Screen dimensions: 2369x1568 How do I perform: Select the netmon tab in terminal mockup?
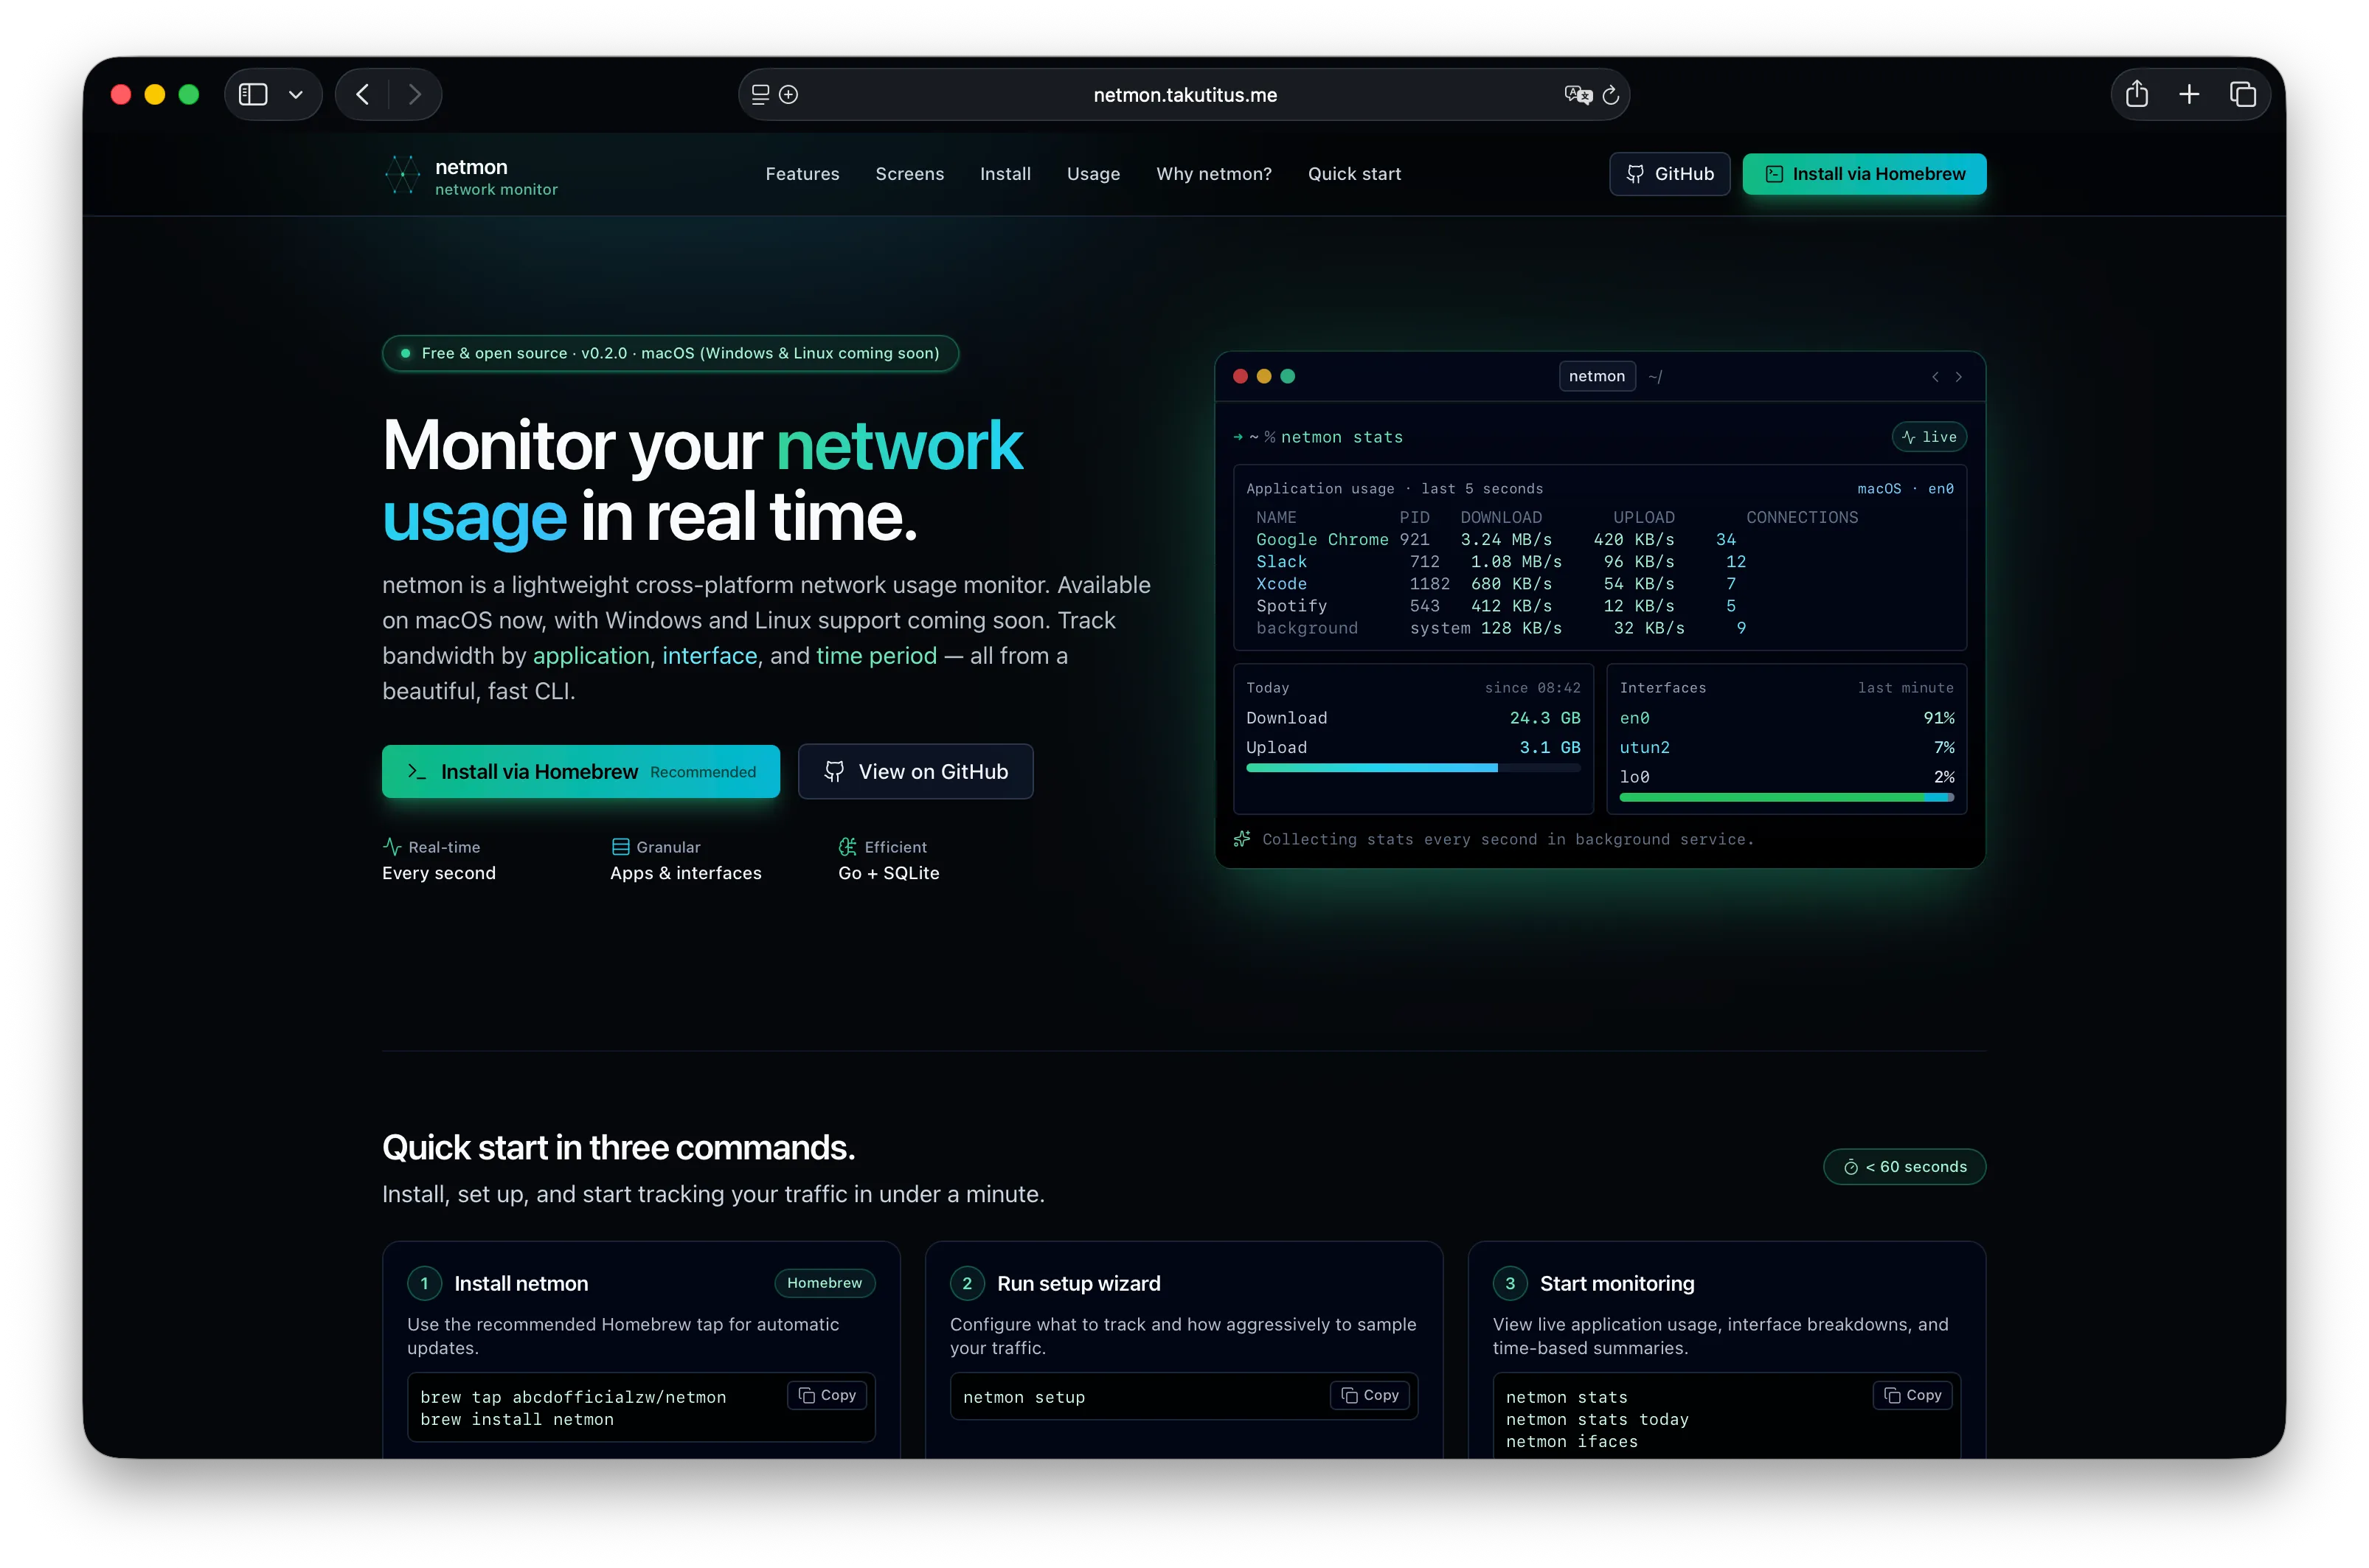[x=1596, y=376]
